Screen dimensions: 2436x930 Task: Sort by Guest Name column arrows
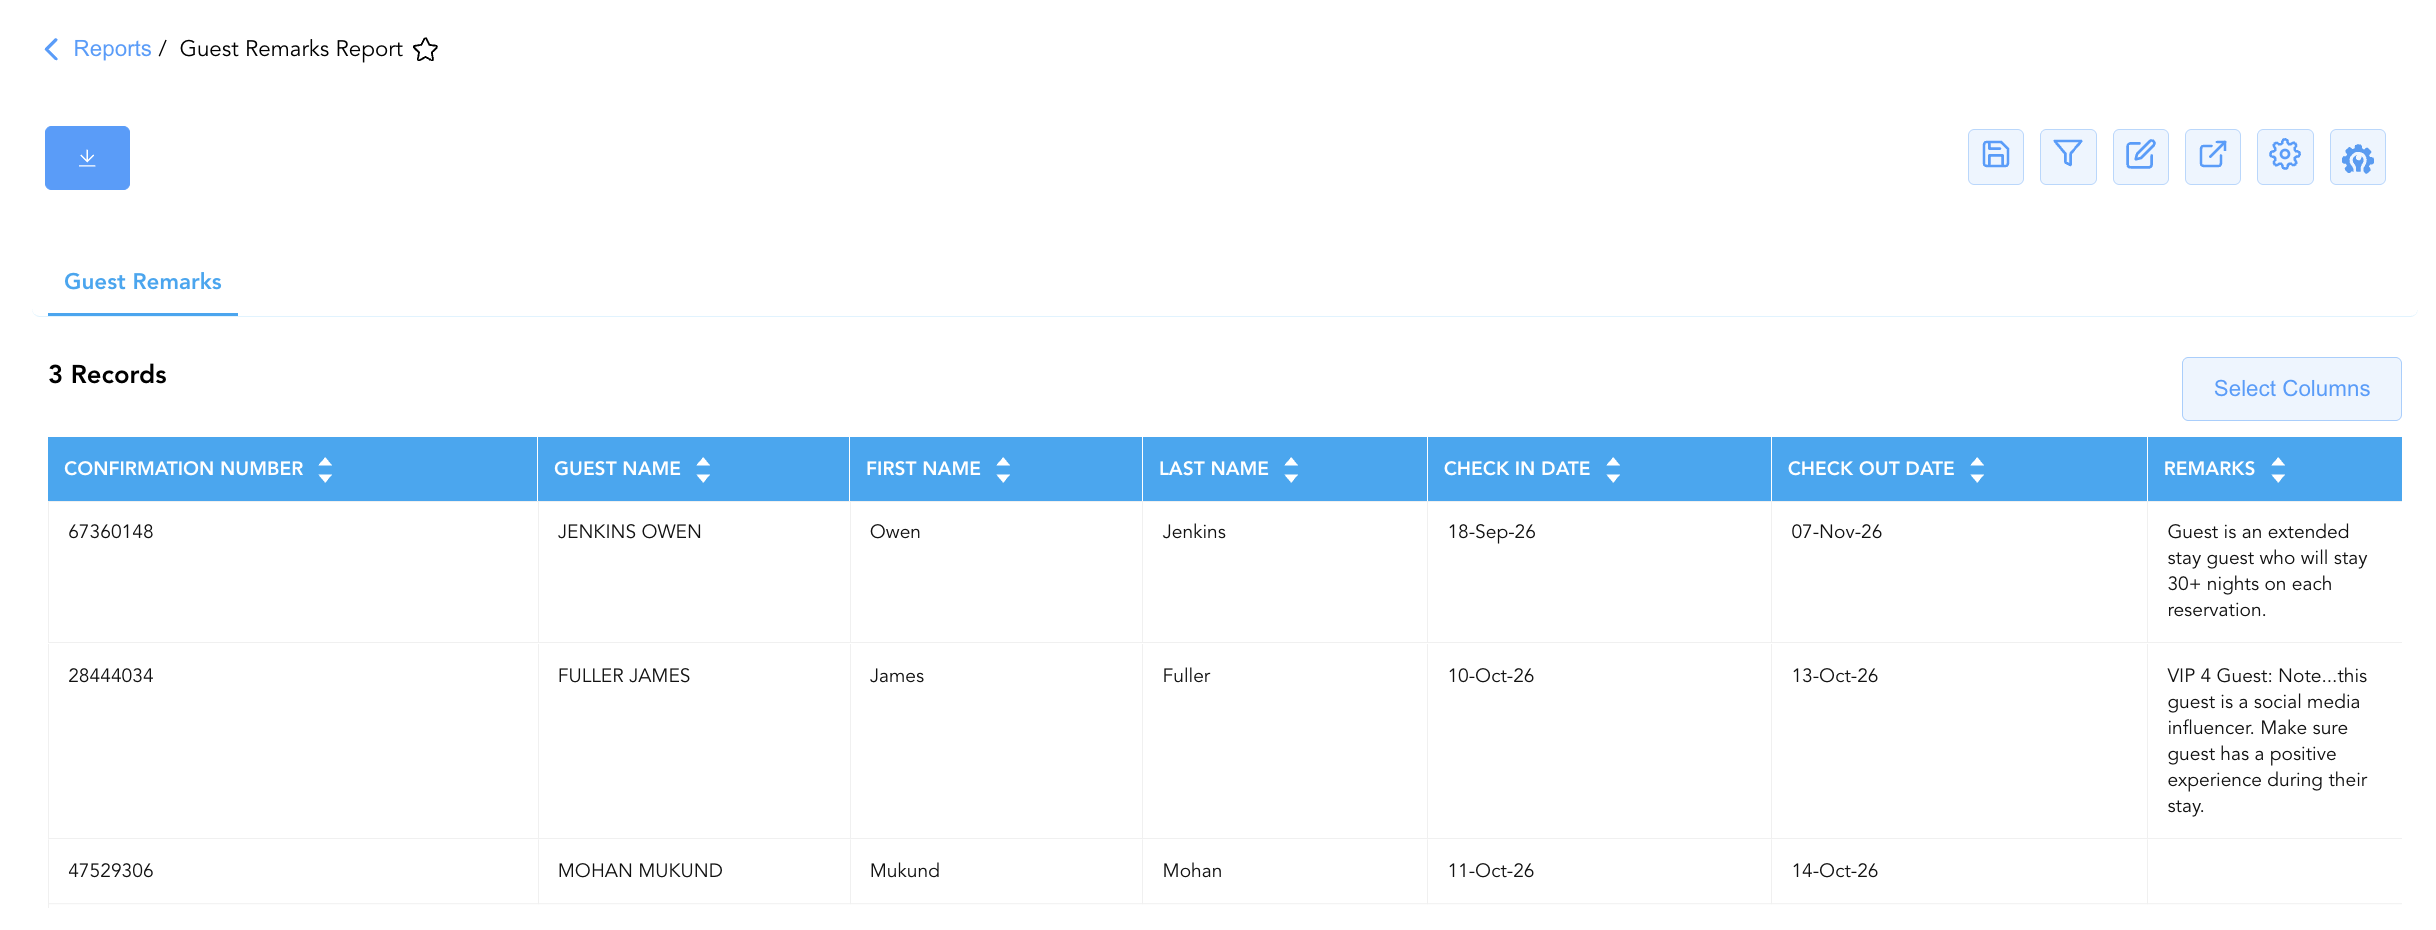(x=703, y=469)
